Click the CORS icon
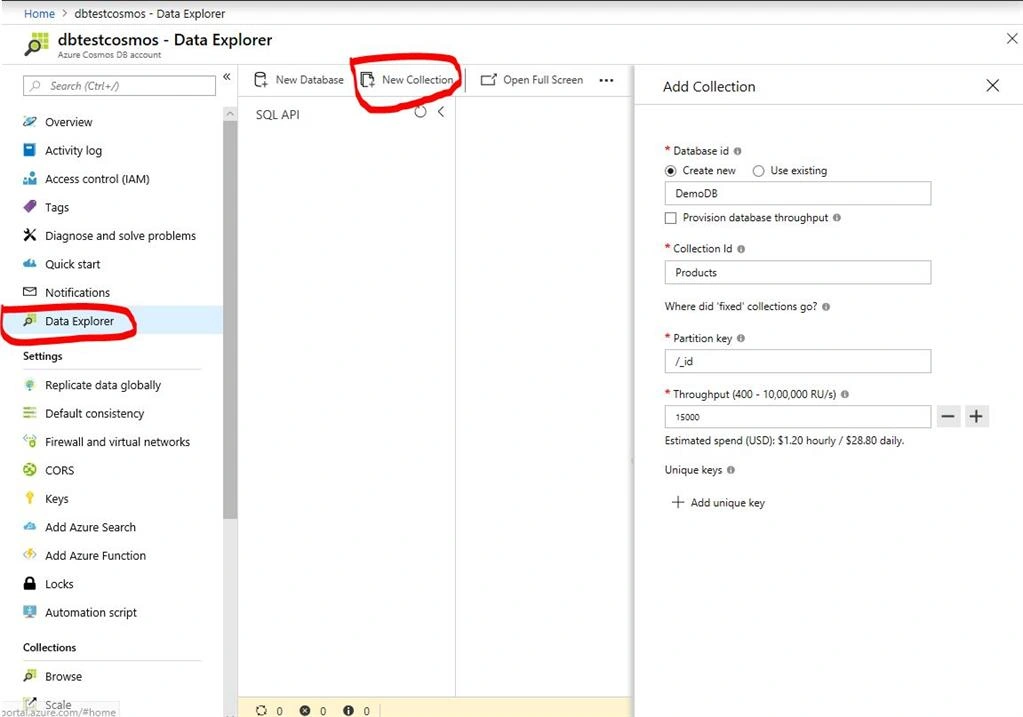 coord(29,470)
